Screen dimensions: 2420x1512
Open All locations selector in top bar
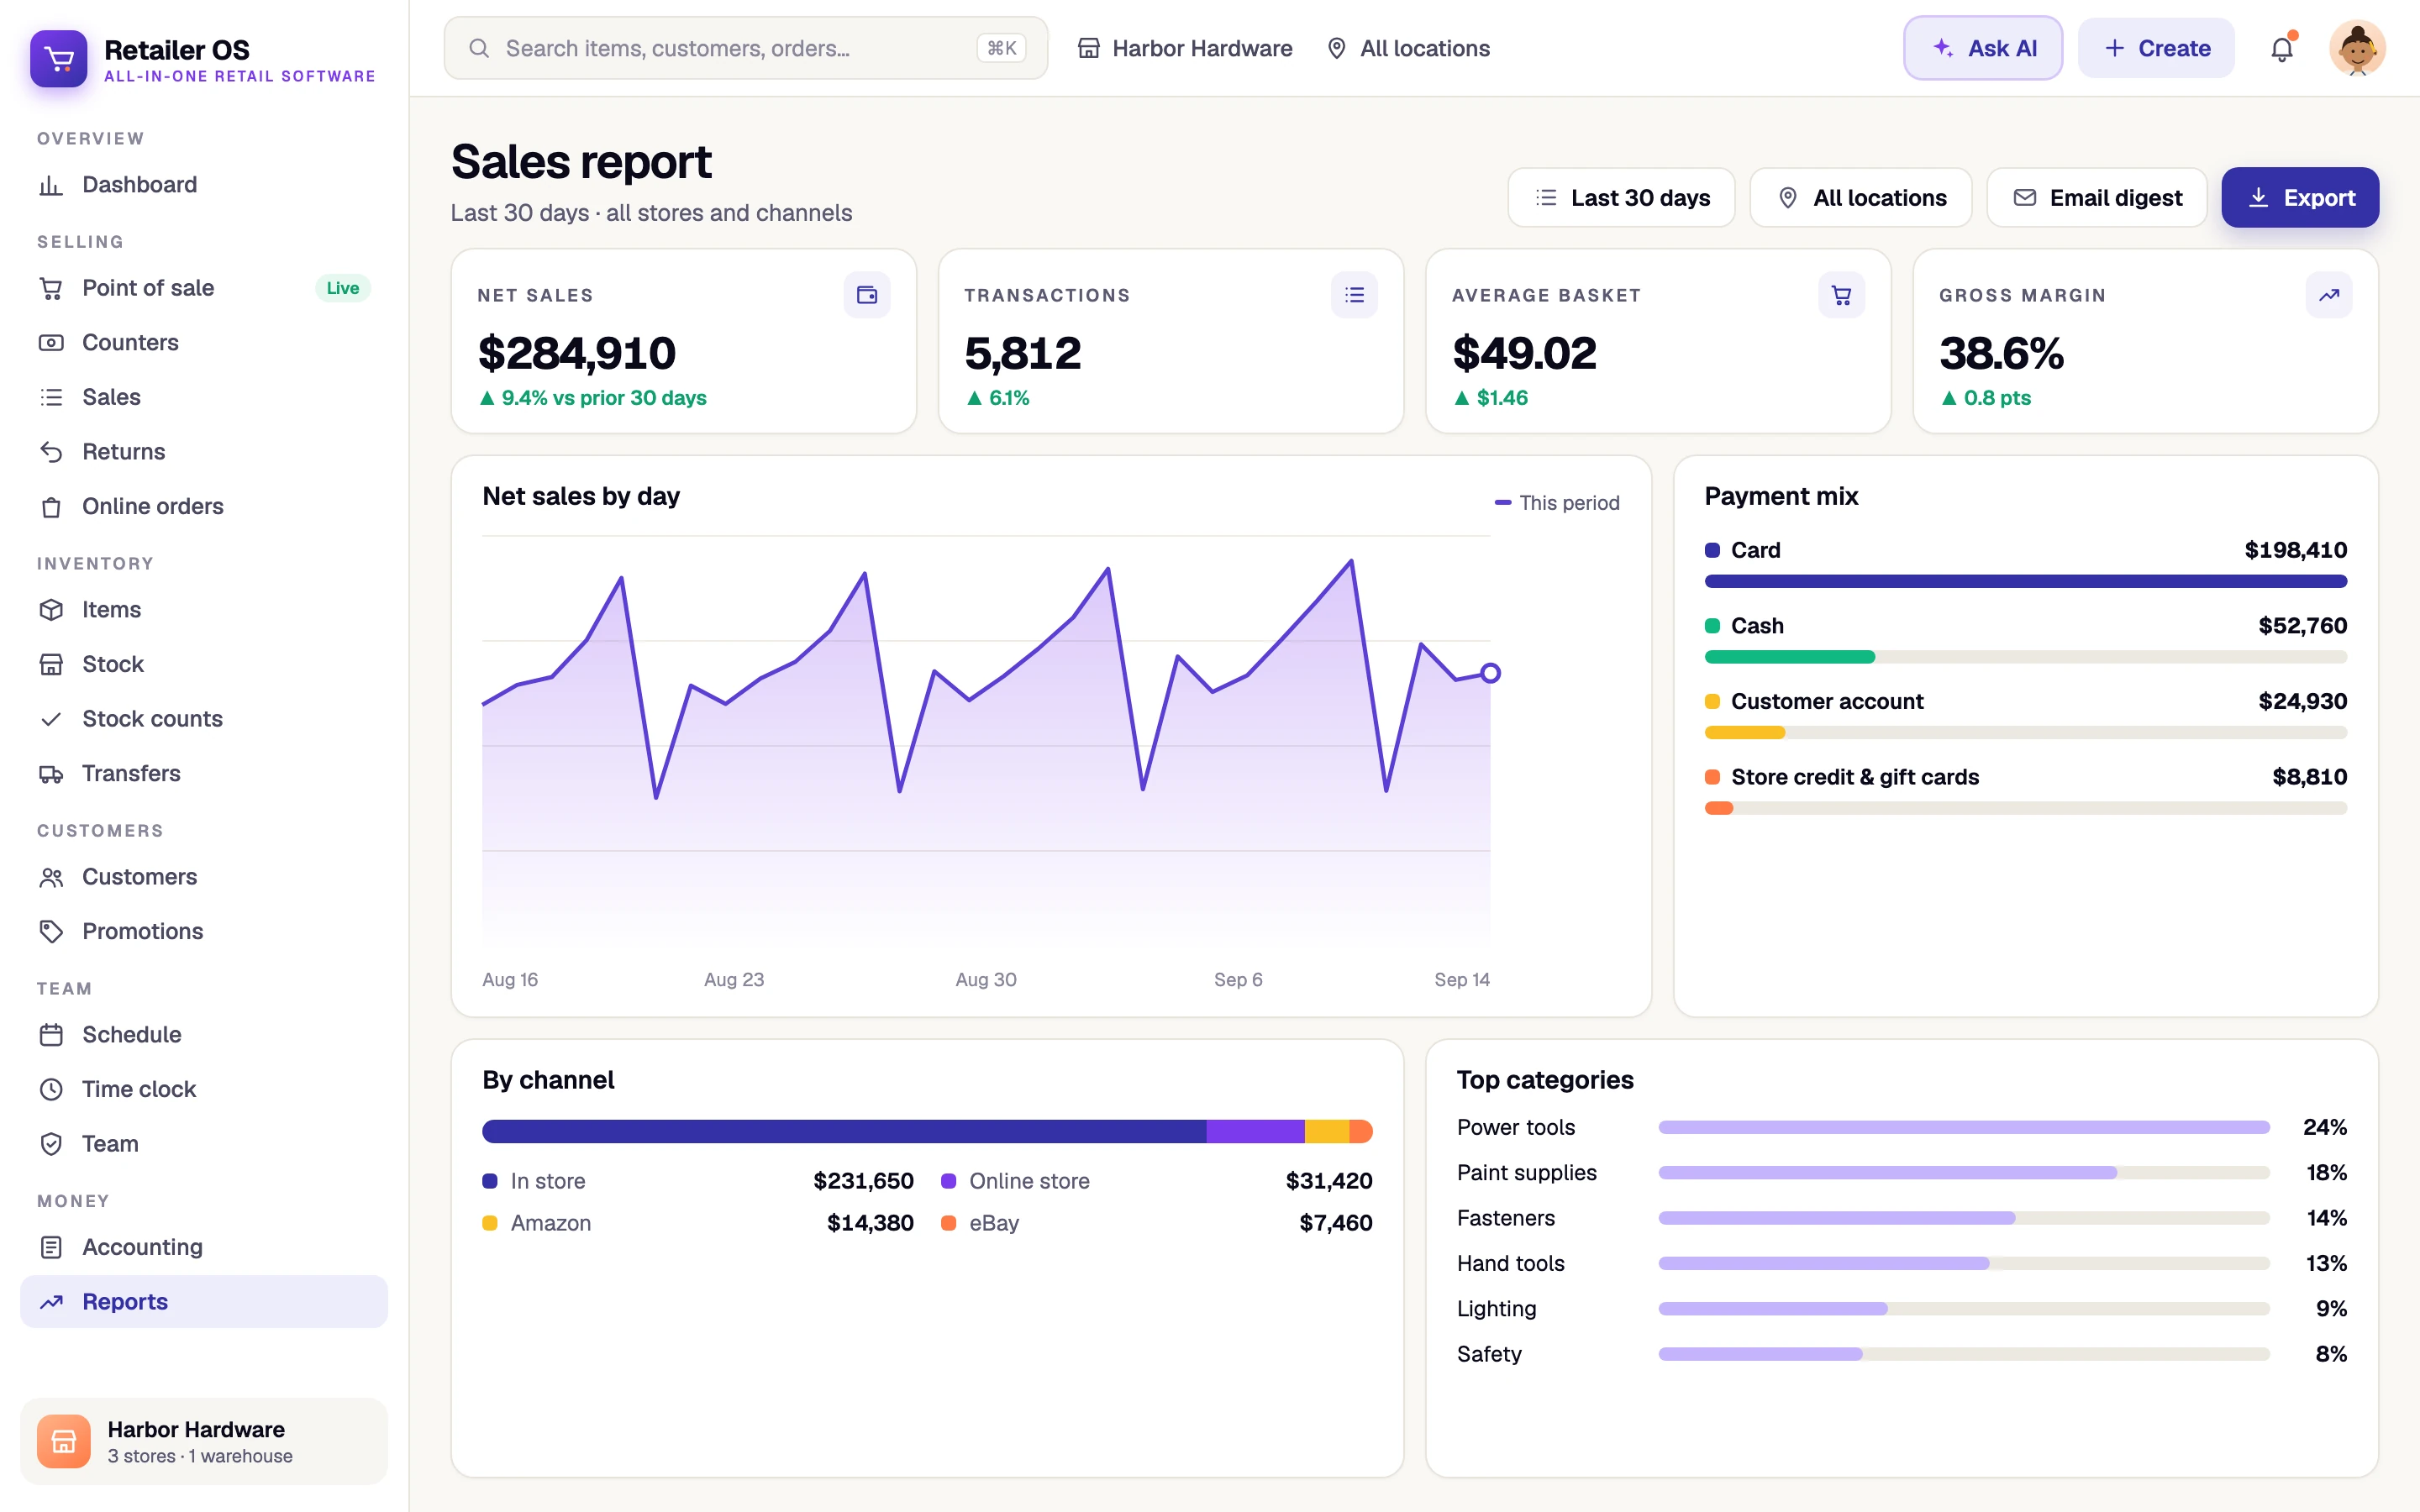tap(1408, 48)
